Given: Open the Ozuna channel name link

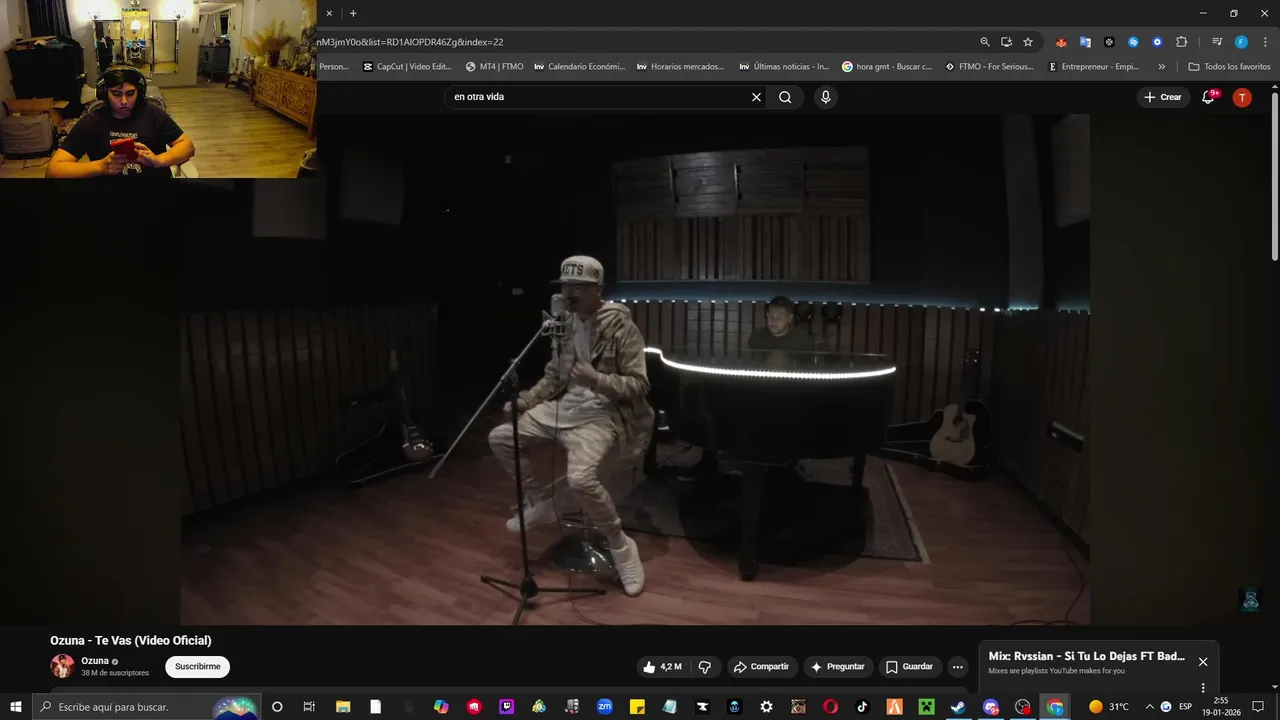Looking at the screenshot, I should (x=95, y=661).
